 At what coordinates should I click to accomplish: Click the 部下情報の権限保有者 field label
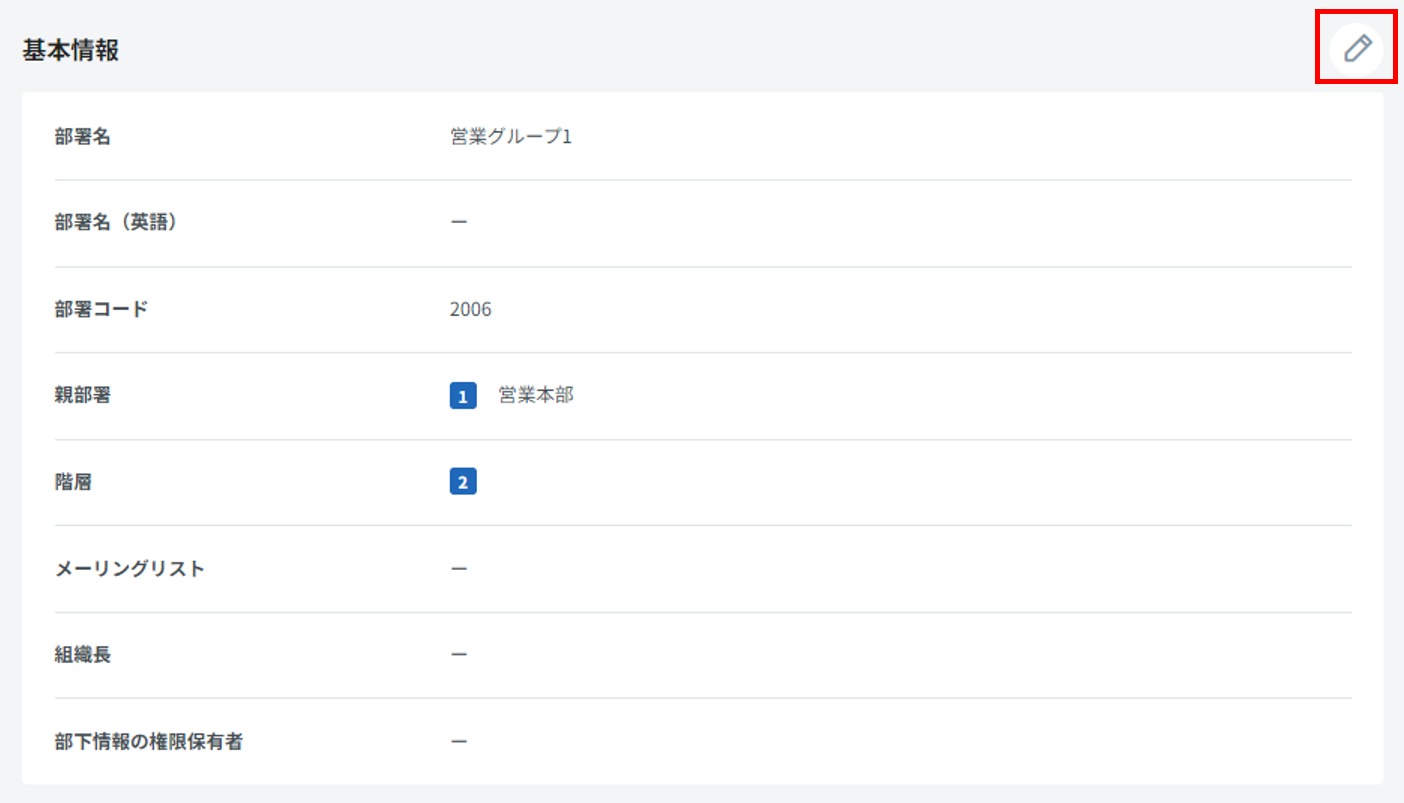tap(148, 742)
